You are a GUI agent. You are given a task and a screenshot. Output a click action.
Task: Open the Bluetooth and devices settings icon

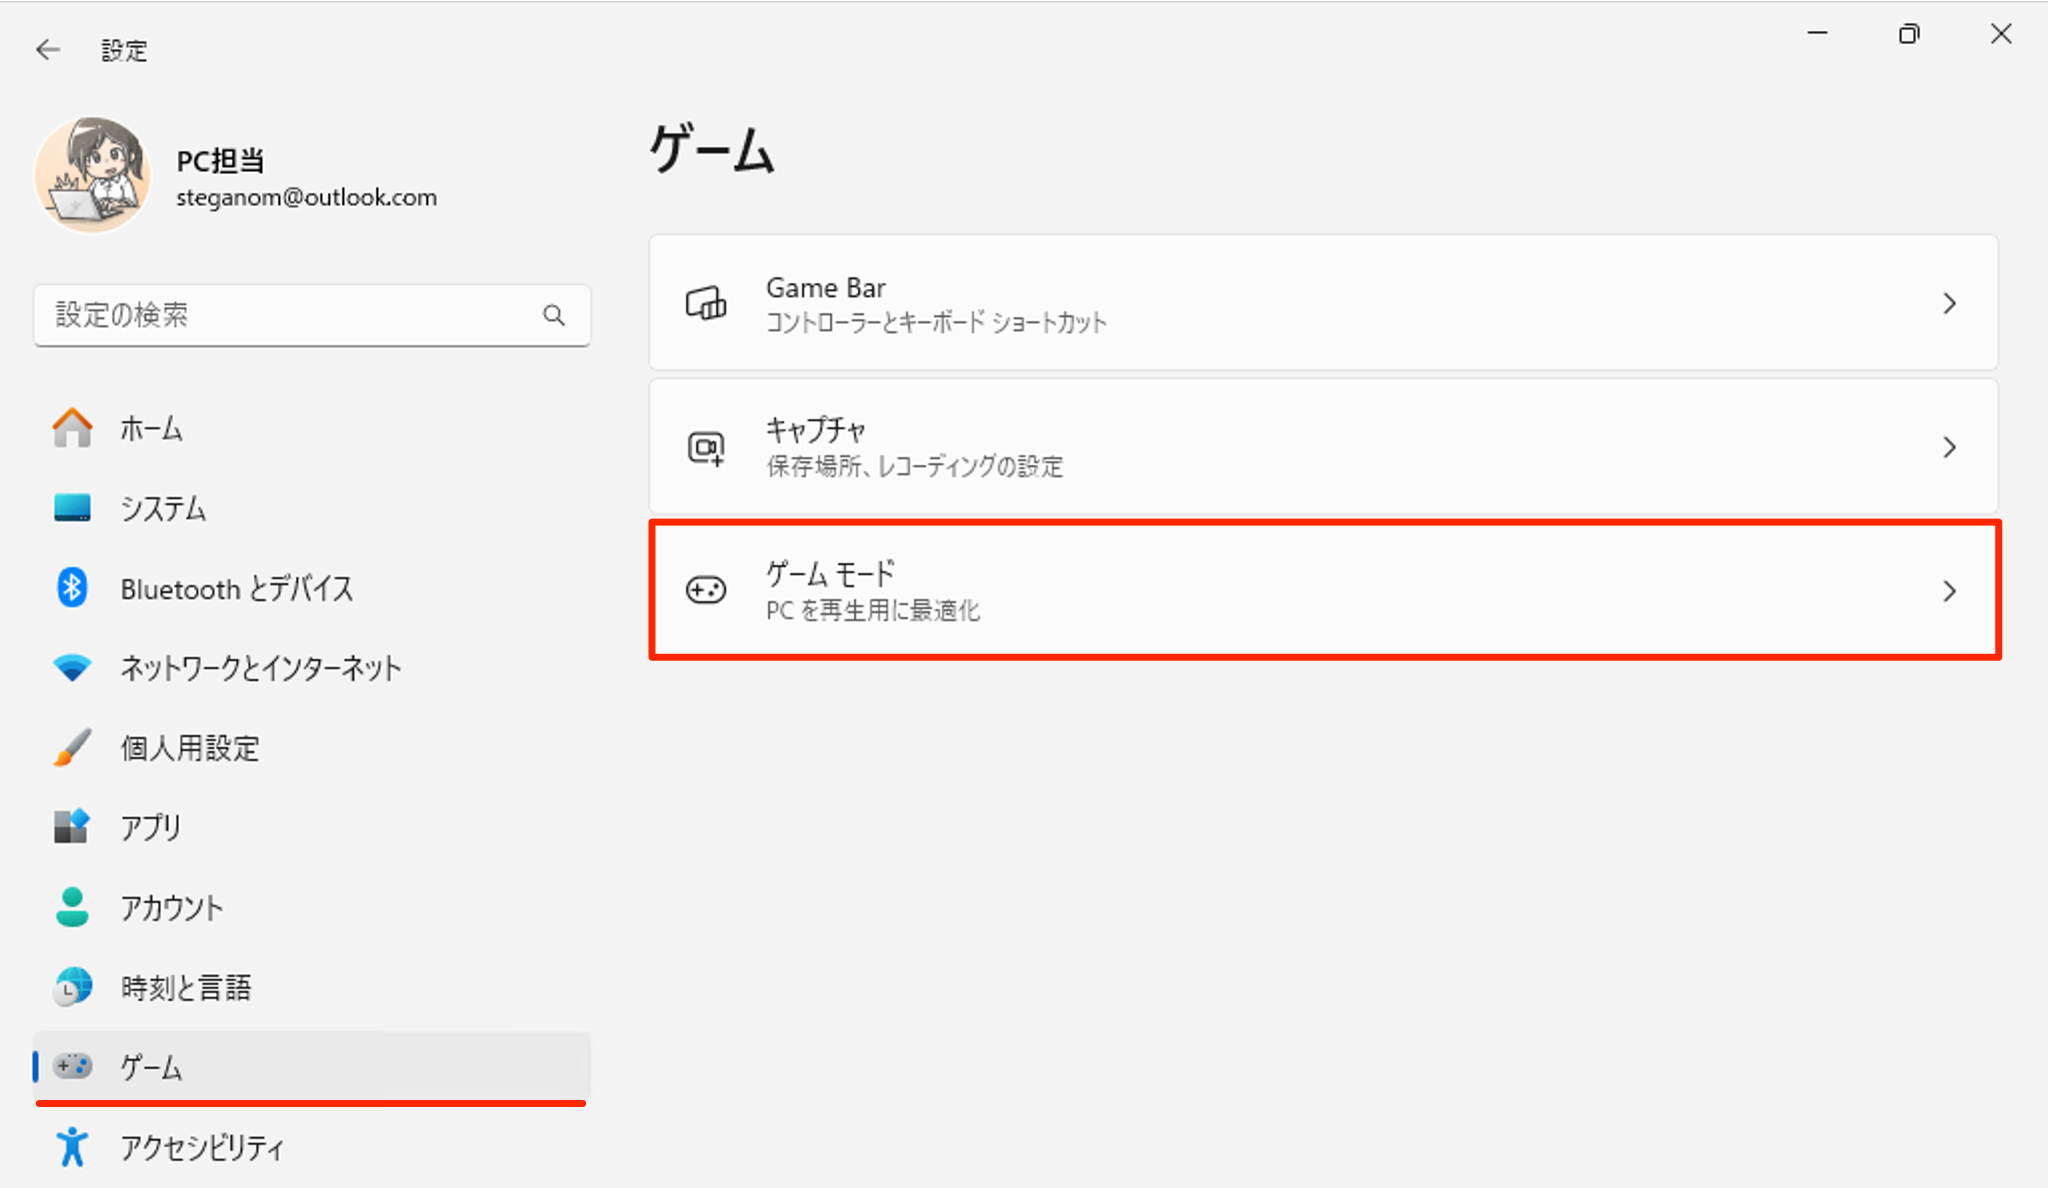[x=71, y=588]
